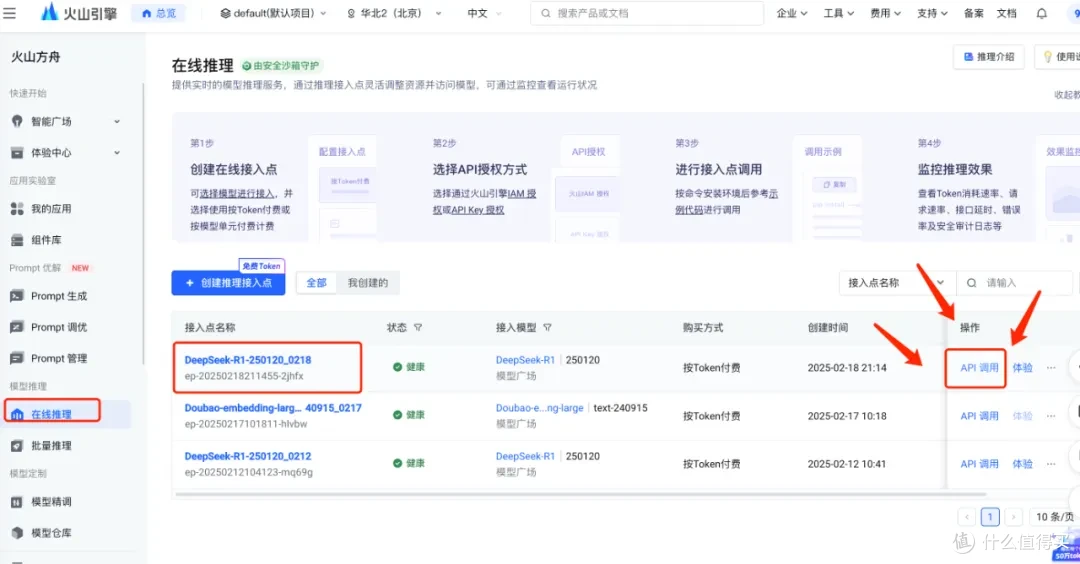Screen dimensions: 1080x564
Task: Expand 智能广场 chevron in sidebar
Action: (116, 121)
